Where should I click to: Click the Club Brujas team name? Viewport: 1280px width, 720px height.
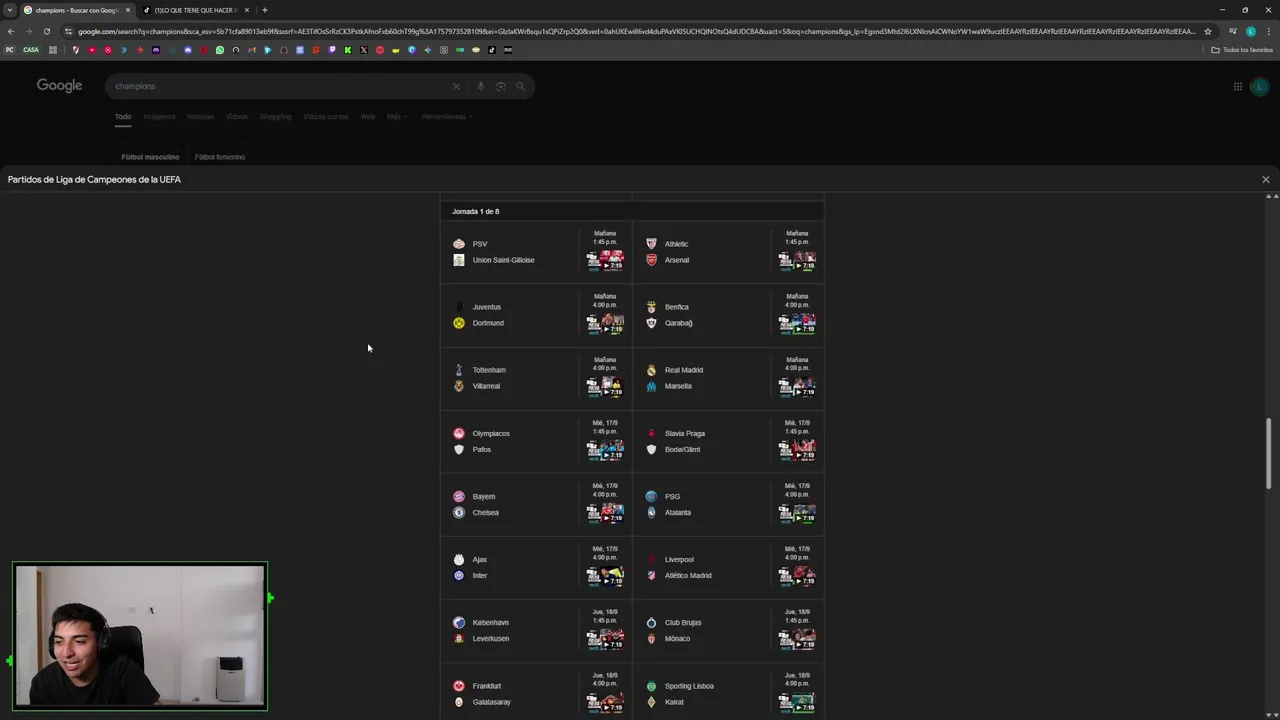[683, 623]
